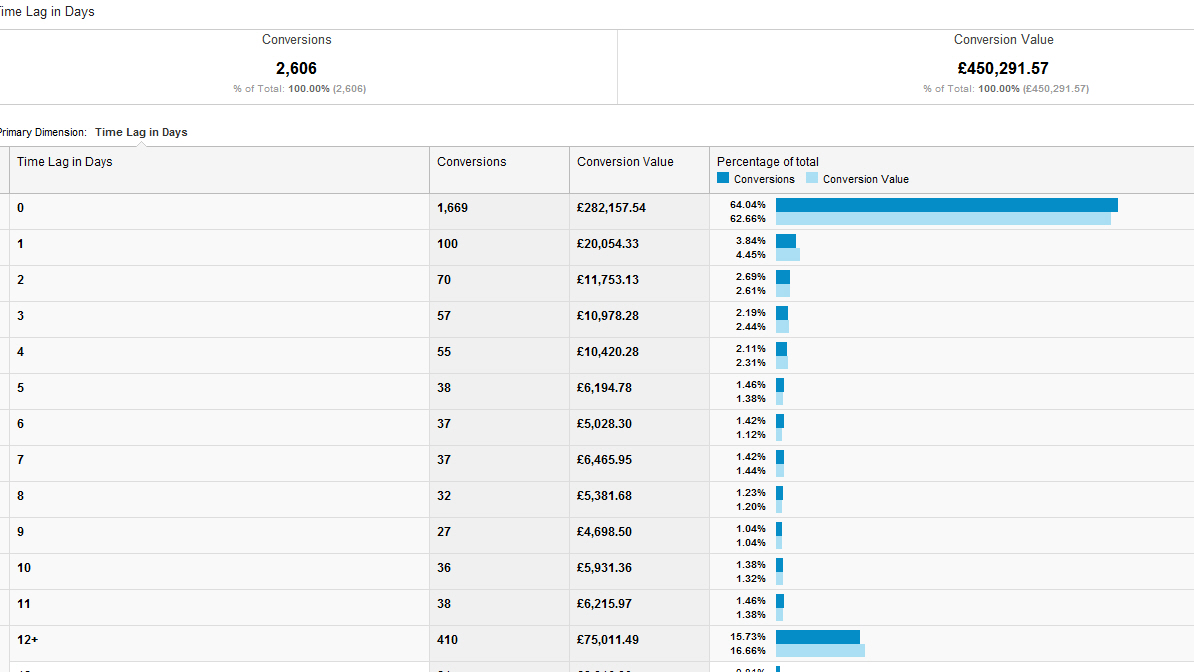The height and width of the screenshot is (672, 1194).
Task: Click the 62.66% conversion value bar
Action: (x=943, y=219)
